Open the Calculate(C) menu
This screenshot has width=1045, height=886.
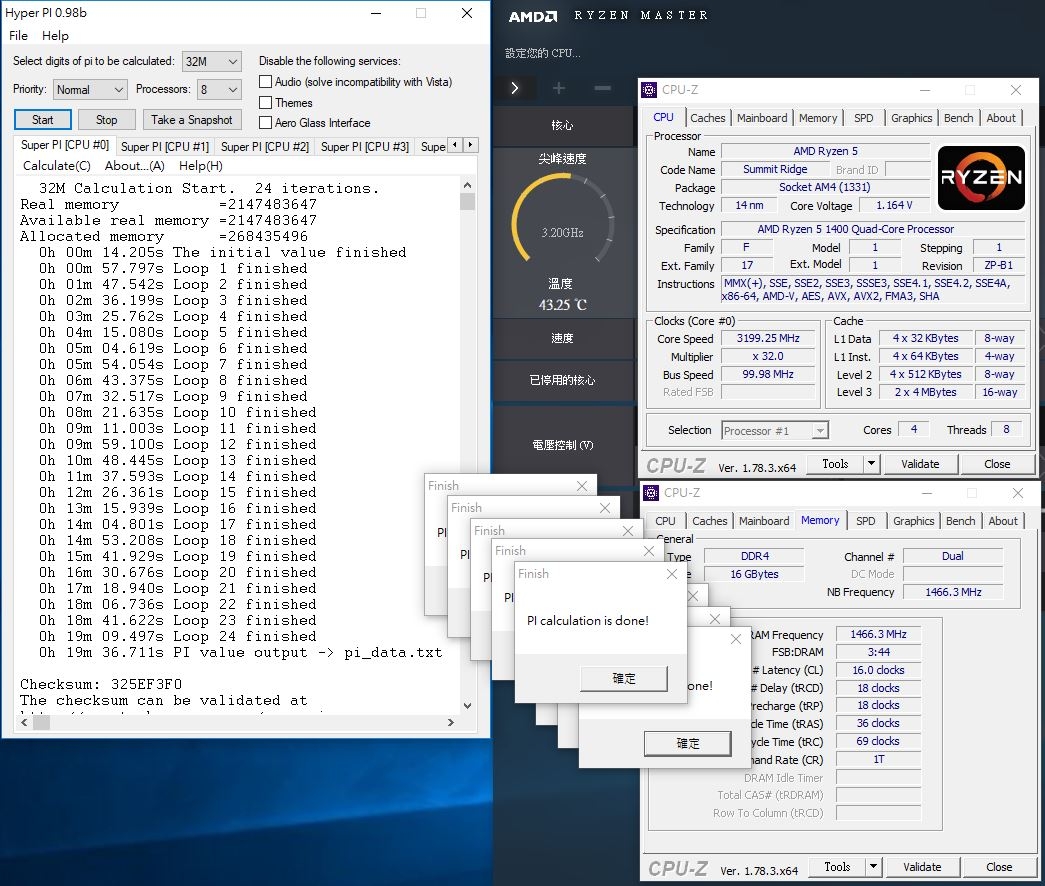click(57, 165)
